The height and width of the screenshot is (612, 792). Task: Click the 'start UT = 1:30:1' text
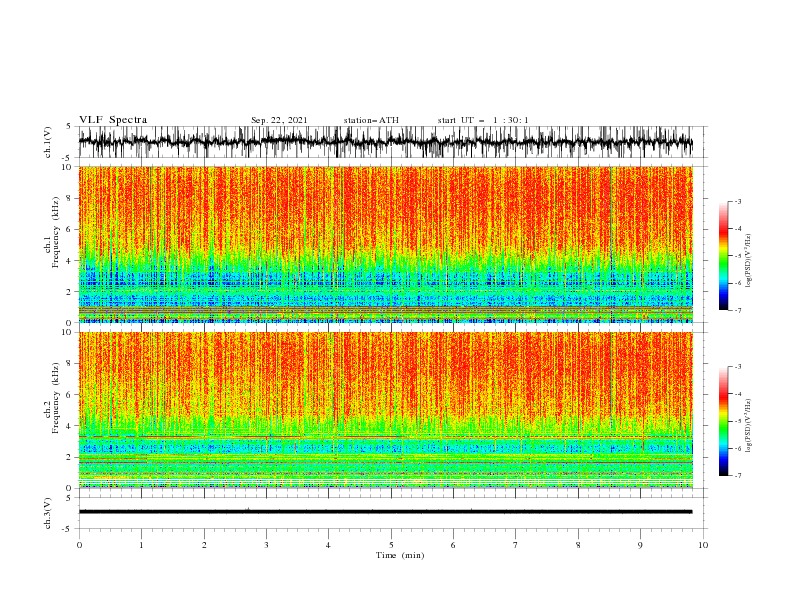coord(483,120)
